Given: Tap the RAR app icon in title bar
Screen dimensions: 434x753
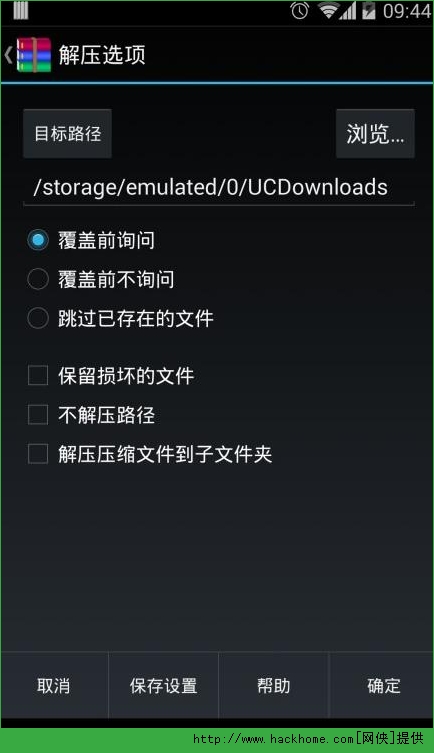Looking at the screenshot, I should click(34, 55).
